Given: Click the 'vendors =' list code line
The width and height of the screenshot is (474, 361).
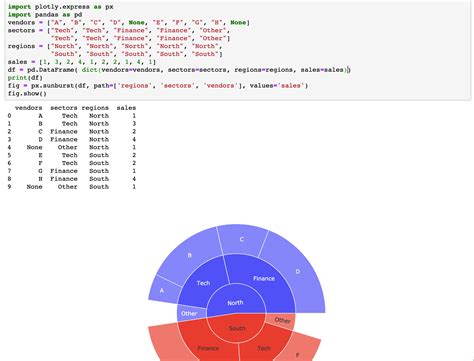Looking at the screenshot, I should (x=129, y=23).
